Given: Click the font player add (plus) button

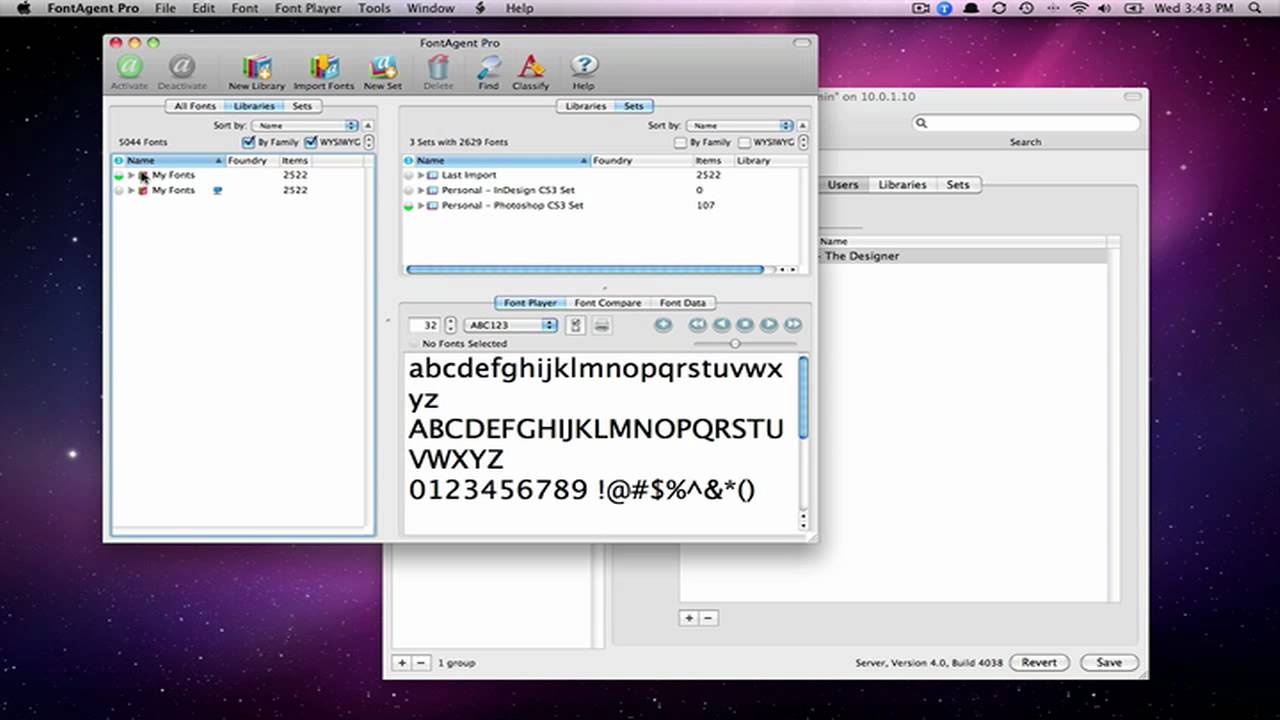Looking at the screenshot, I should click(x=662, y=325).
